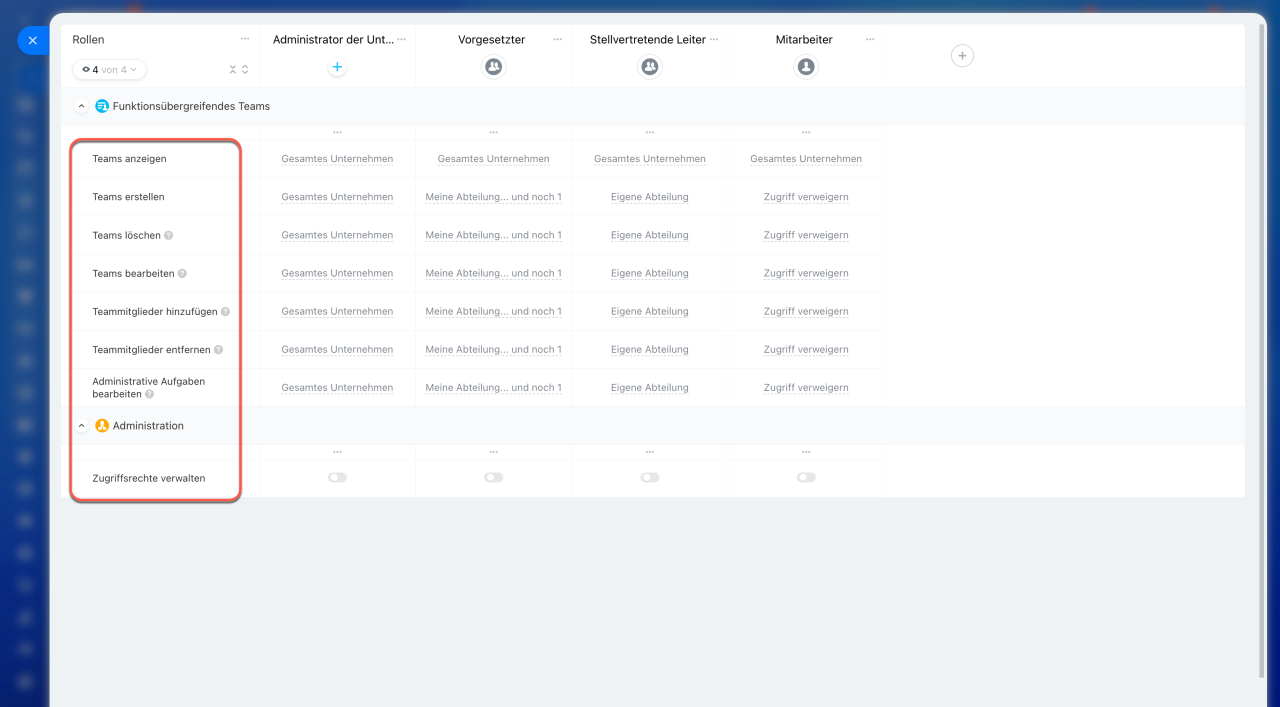The width and height of the screenshot is (1280, 707).
Task: Change the Vorgesetzter 'Teams anzeigen' value
Action: tap(493, 159)
